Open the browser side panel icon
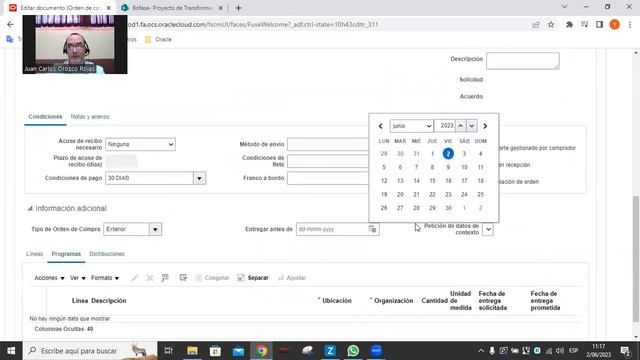Screen dimensions: 640x360 click(600, 24)
